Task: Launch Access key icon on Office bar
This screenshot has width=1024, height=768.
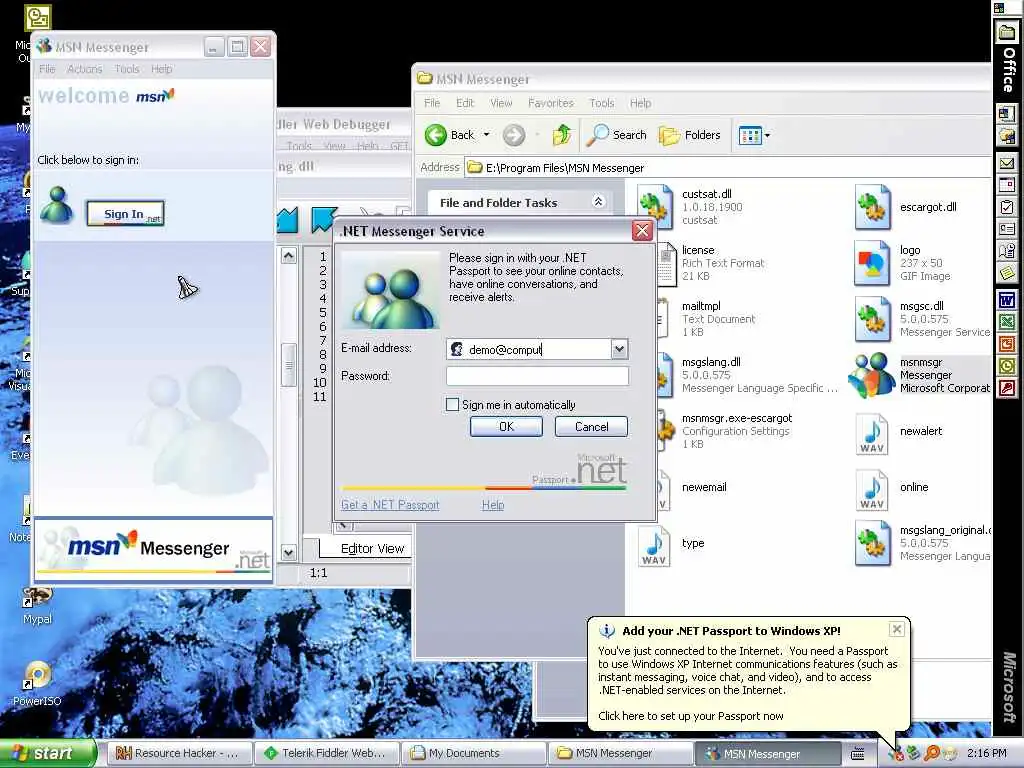Action: [x=1006, y=389]
